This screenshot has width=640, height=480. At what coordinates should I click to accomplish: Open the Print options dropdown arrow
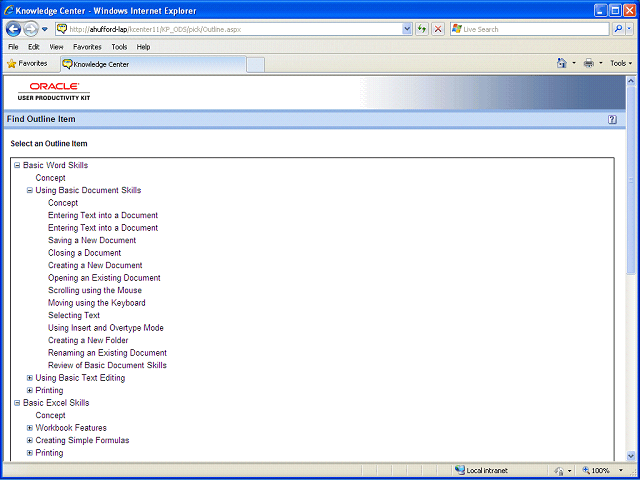tap(600, 63)
